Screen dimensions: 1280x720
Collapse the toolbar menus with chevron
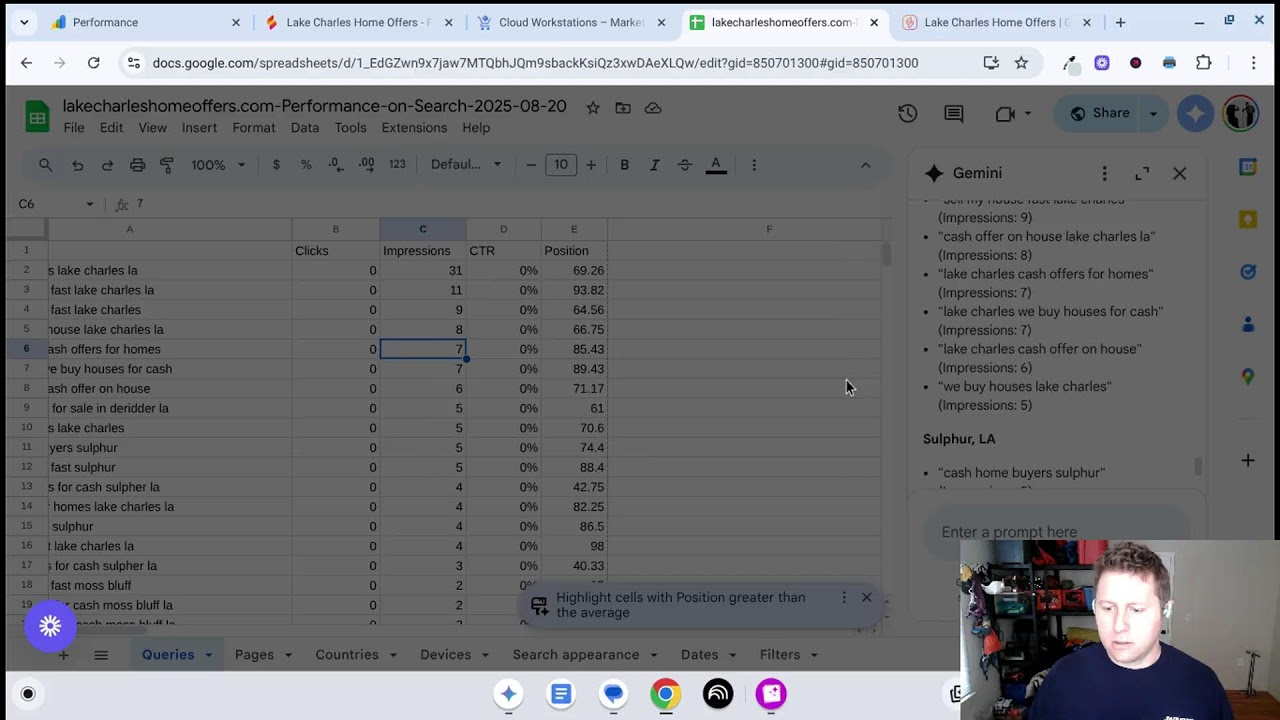pyautogui.click(x=865, y=165)
